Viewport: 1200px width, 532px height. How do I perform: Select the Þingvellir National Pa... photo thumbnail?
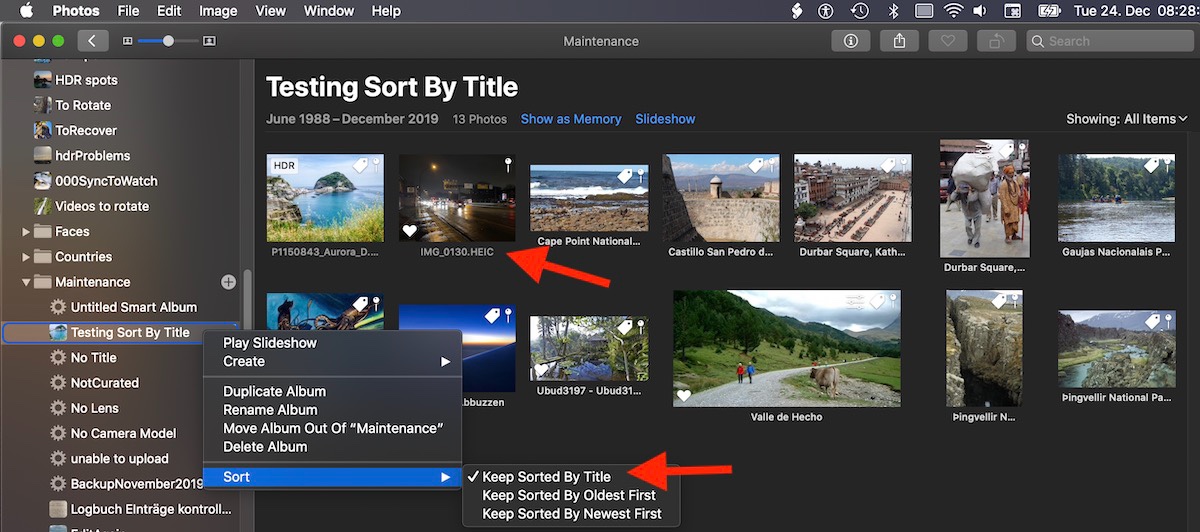tap(1116, 349)
